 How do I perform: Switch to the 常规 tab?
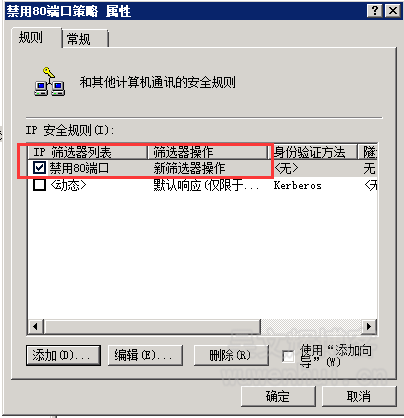(x=85, y=39)
